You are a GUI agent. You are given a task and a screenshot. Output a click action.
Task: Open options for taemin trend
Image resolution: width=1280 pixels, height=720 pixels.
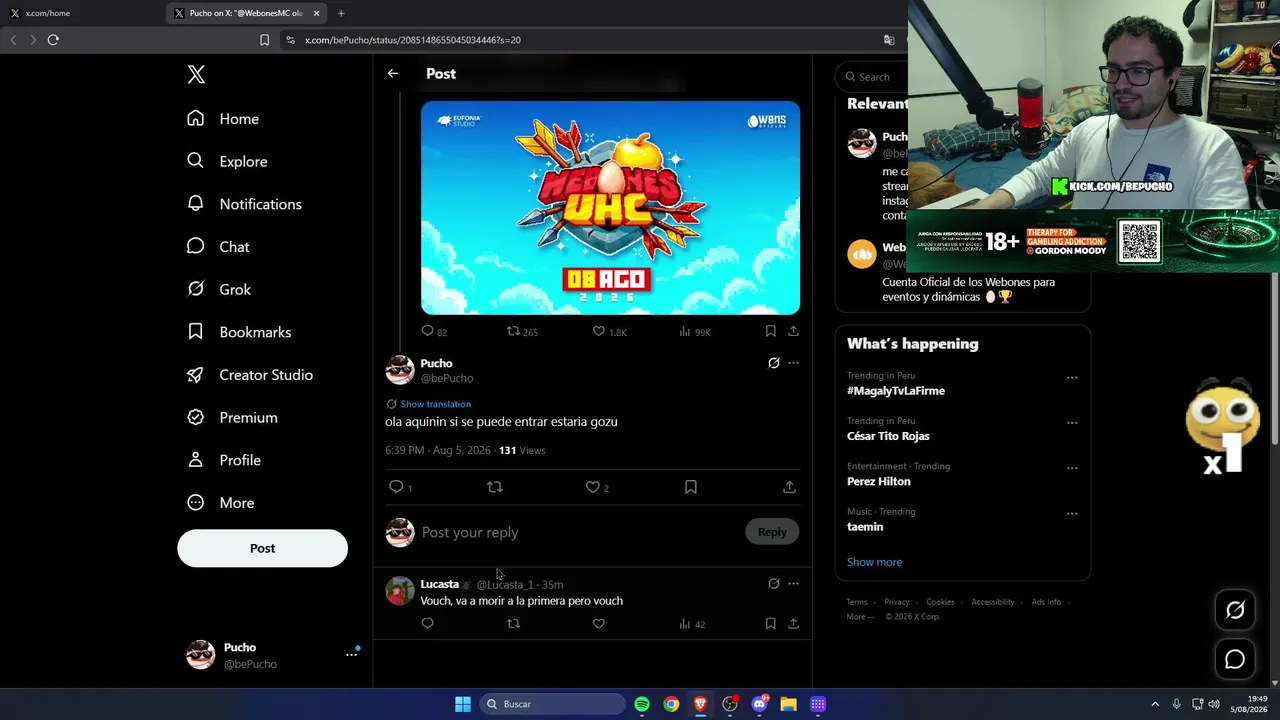click(x=1072, y=514)
